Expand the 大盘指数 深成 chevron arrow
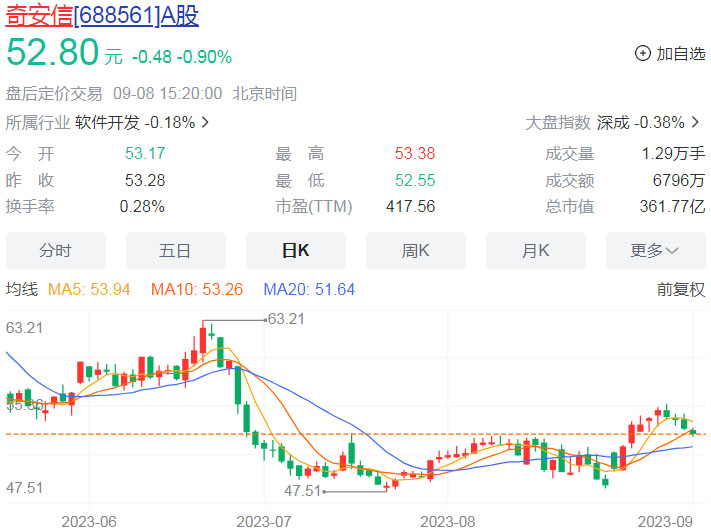 (x=695, y=122)
